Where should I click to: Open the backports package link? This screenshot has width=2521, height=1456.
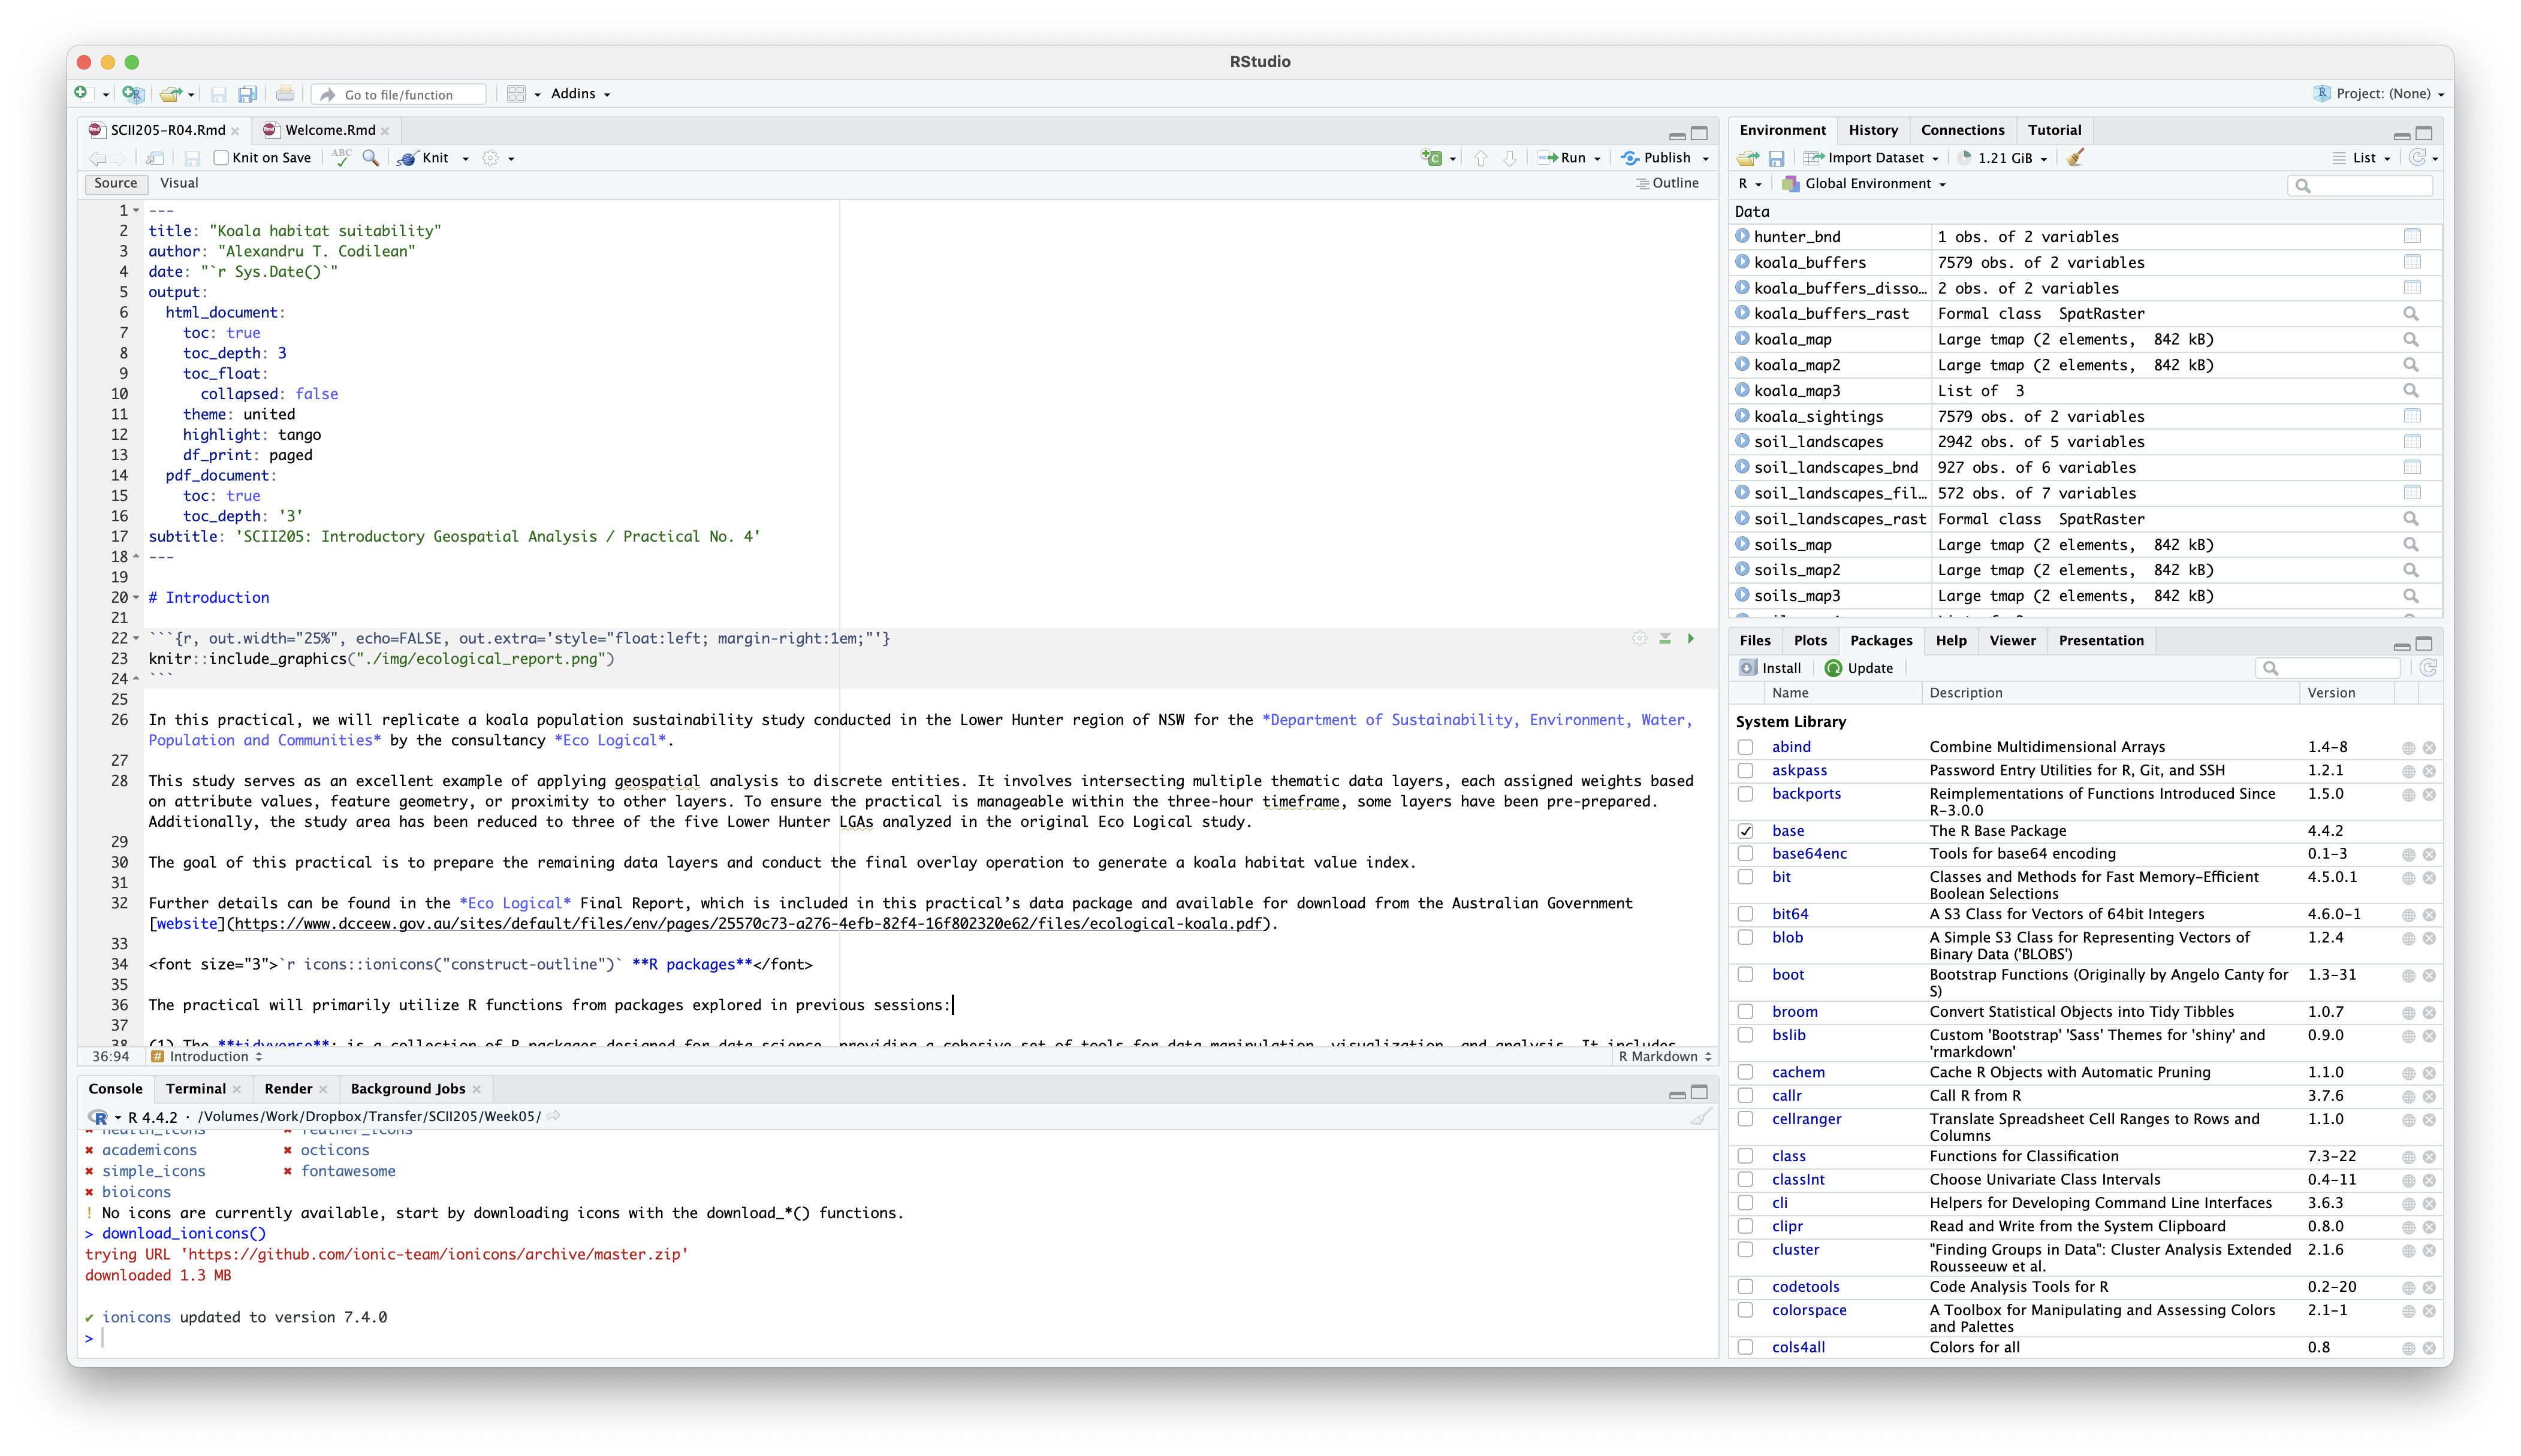pos(1806,794)
